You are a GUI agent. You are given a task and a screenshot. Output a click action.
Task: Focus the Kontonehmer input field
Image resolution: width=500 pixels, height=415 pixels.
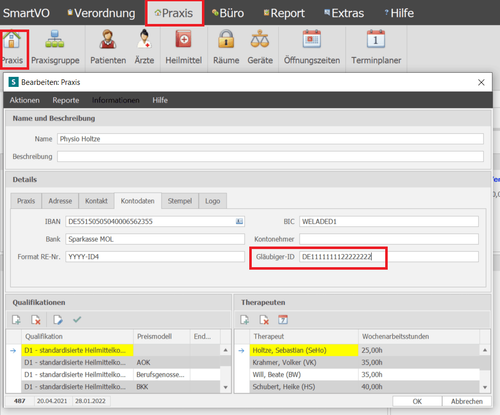(x=389, y=239)
